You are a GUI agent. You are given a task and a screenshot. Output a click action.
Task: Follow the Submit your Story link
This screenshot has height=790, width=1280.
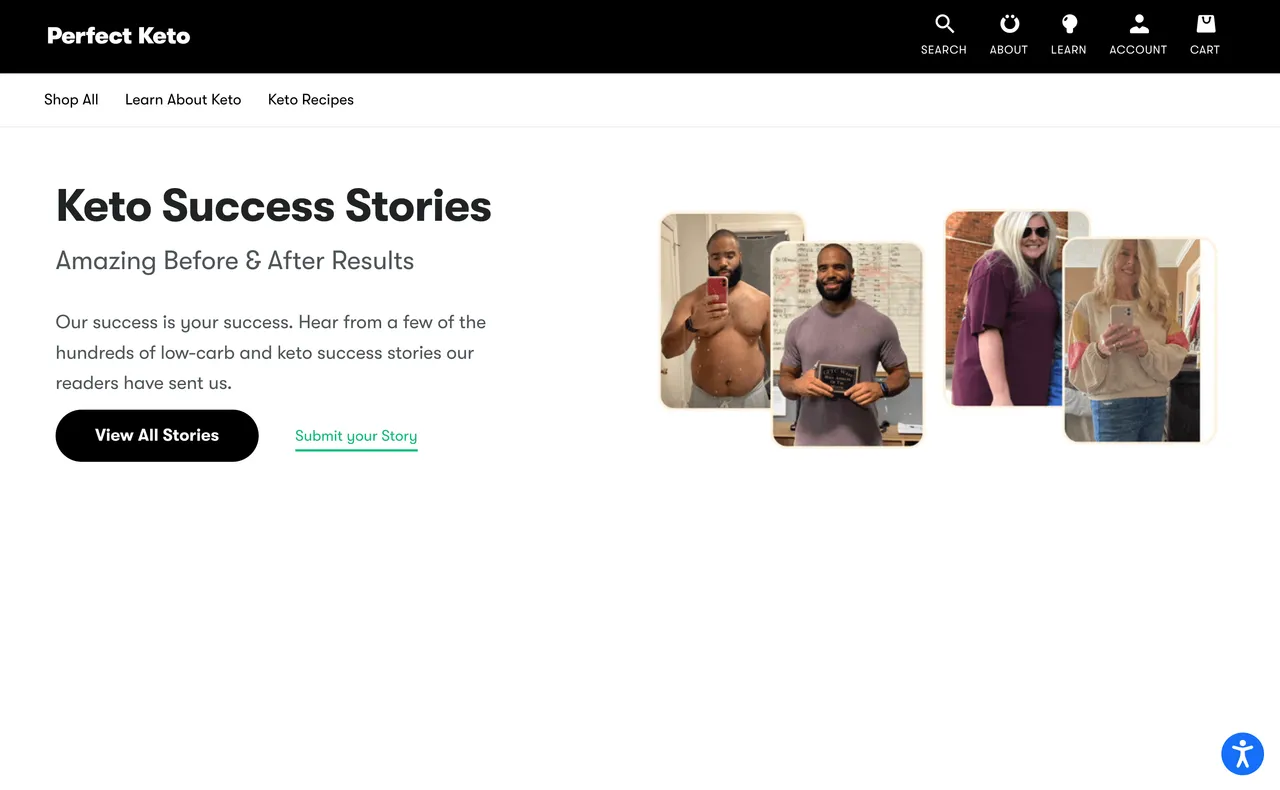click(356, 436)
